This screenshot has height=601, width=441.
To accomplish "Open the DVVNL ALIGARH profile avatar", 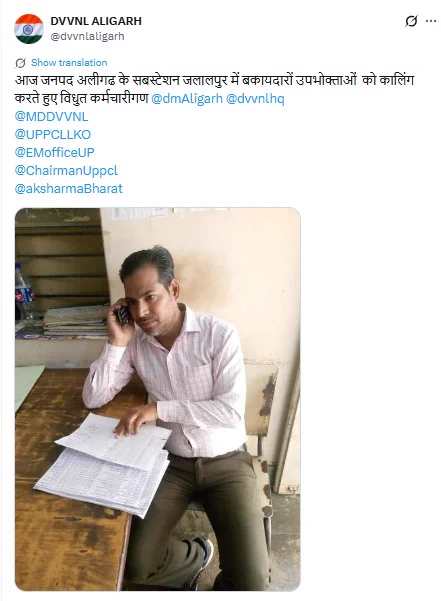I will 29,29.
